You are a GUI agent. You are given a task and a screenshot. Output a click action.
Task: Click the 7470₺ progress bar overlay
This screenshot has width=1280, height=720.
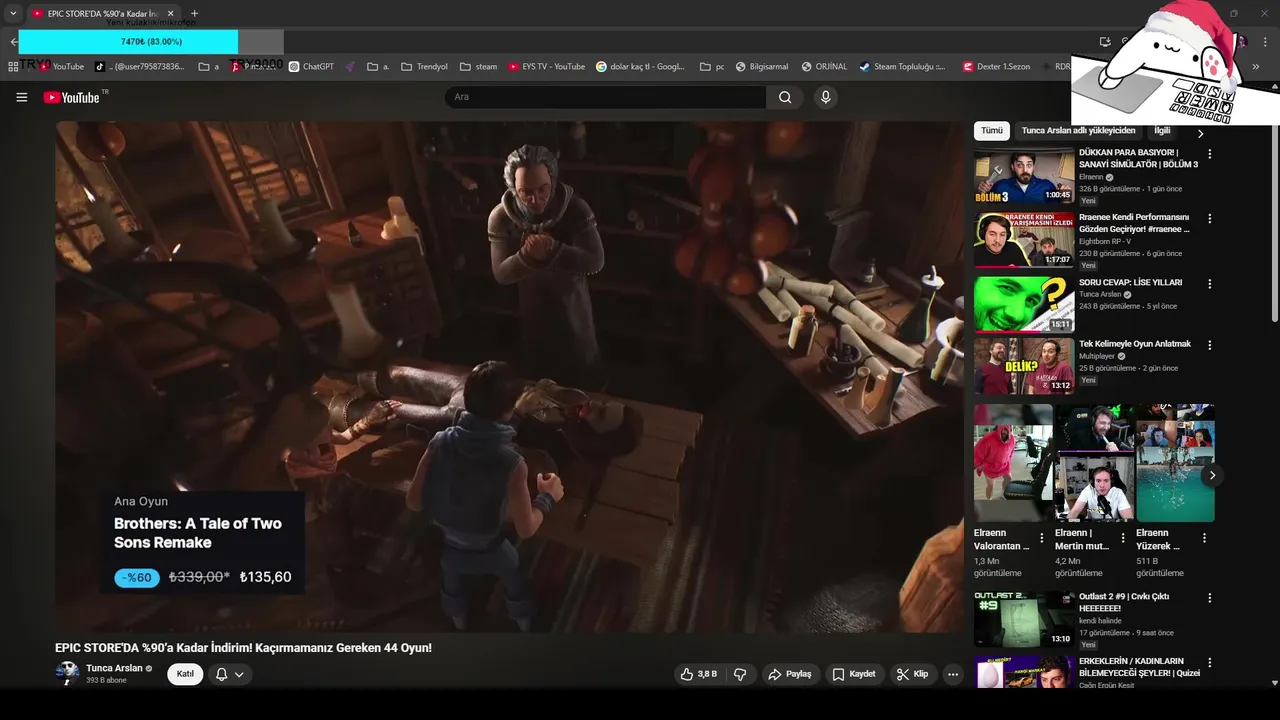coord(151,42)
